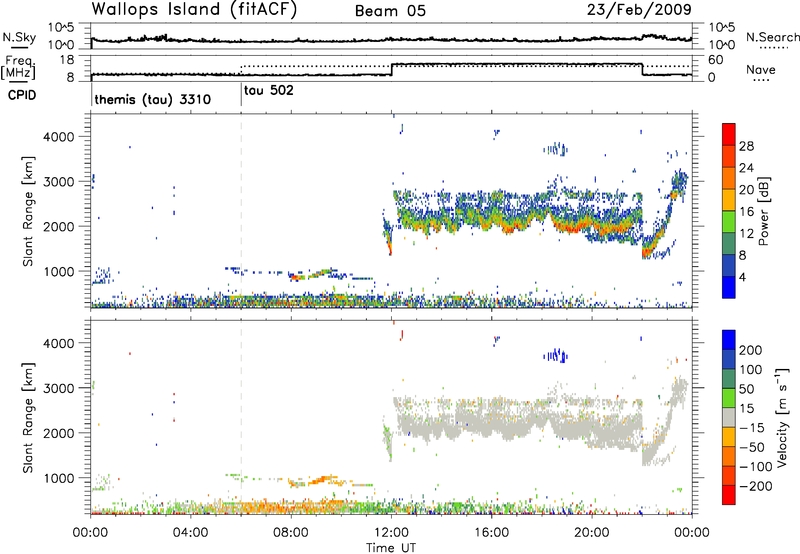Click the left '10^5' noise axis value
The width and height of the screenshot is (800, 554).
[61, 28]
